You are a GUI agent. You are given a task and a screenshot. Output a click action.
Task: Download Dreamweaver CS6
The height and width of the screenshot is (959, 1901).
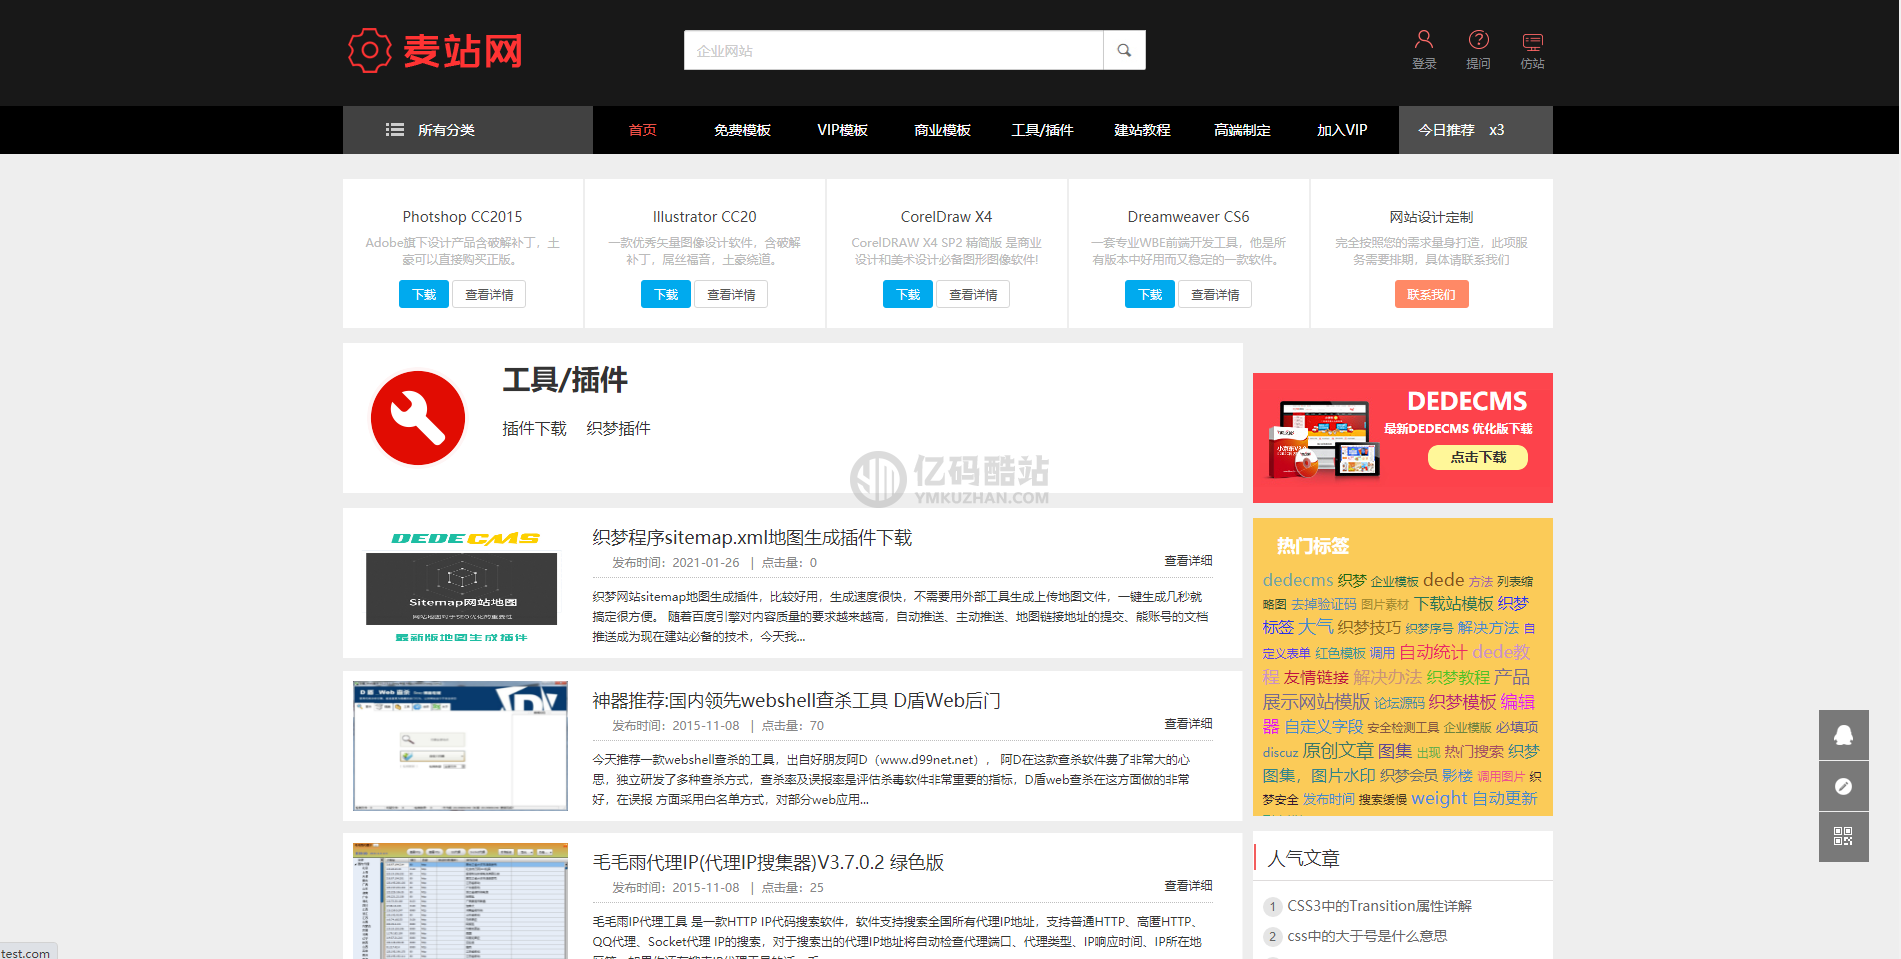1150,294
